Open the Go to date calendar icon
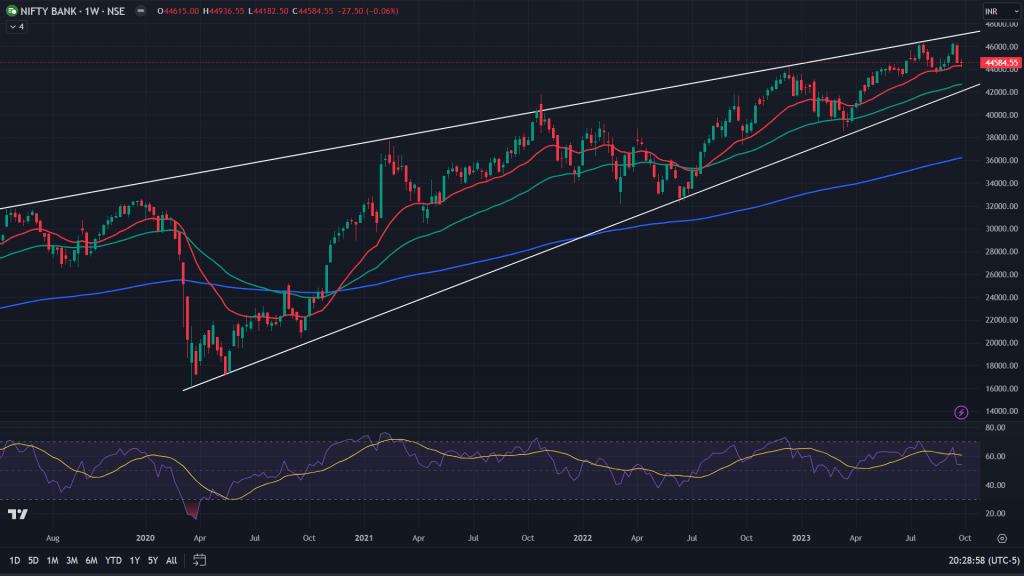1024x576 pixels. pos(200,560)
